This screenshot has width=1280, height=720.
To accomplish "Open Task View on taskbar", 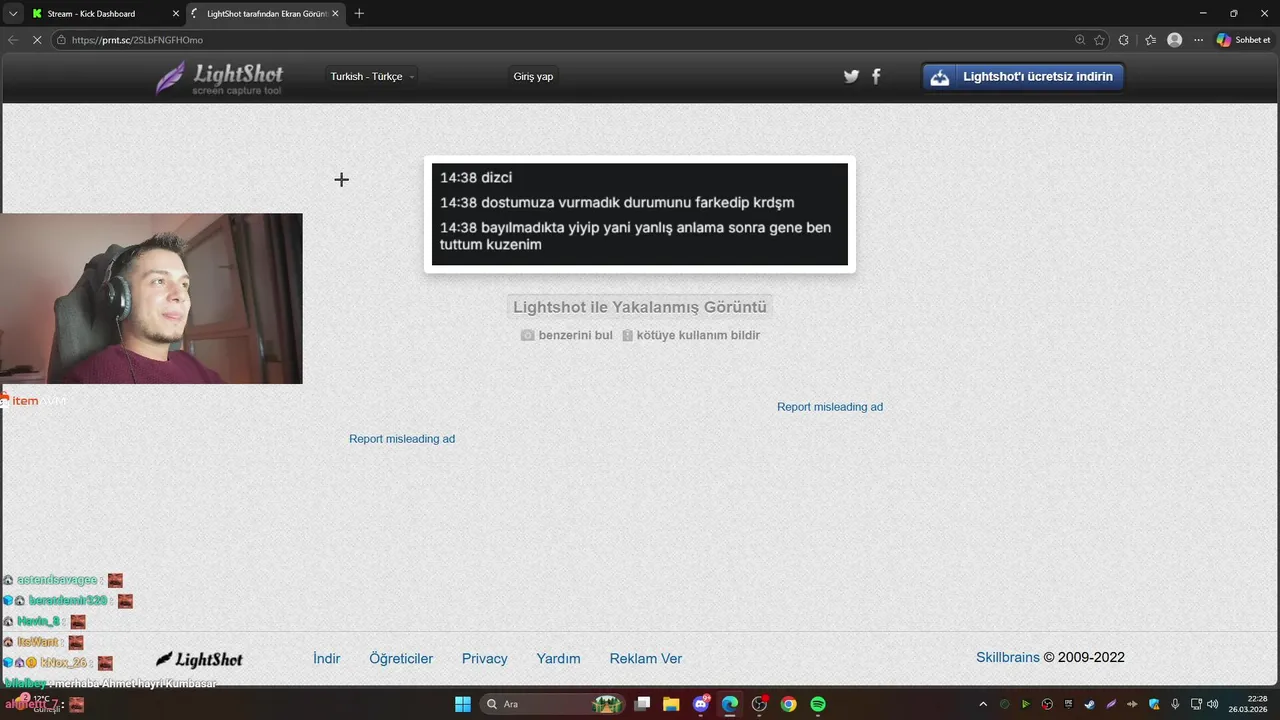I will coord(643,704).
